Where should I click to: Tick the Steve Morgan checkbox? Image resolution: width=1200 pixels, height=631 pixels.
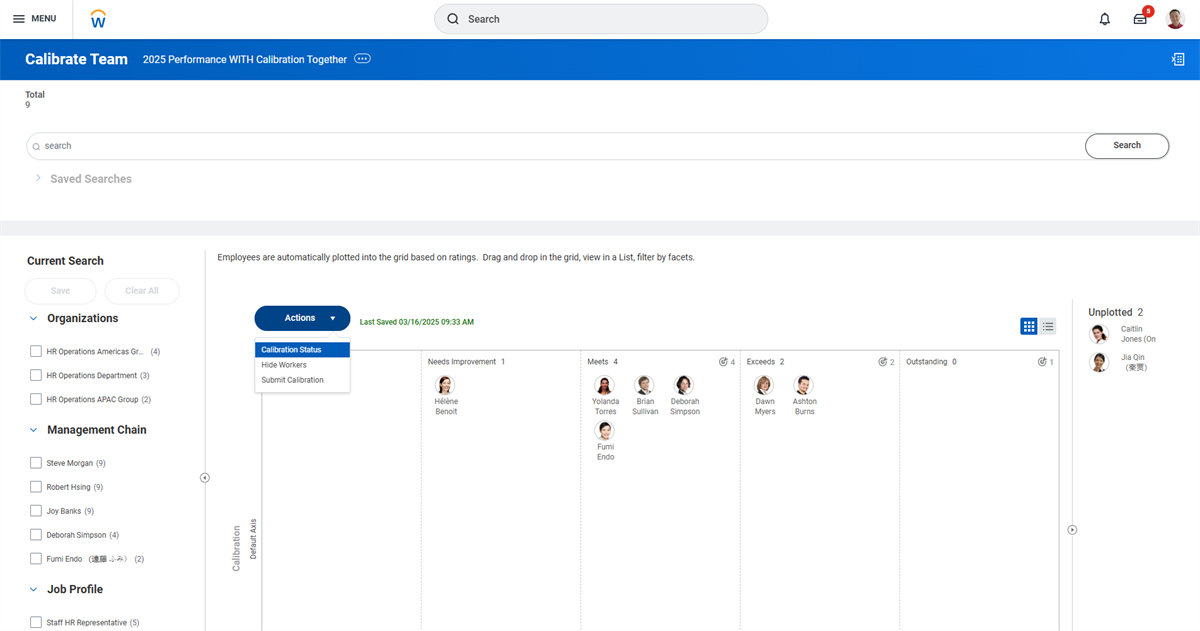(x=36, y=463)
